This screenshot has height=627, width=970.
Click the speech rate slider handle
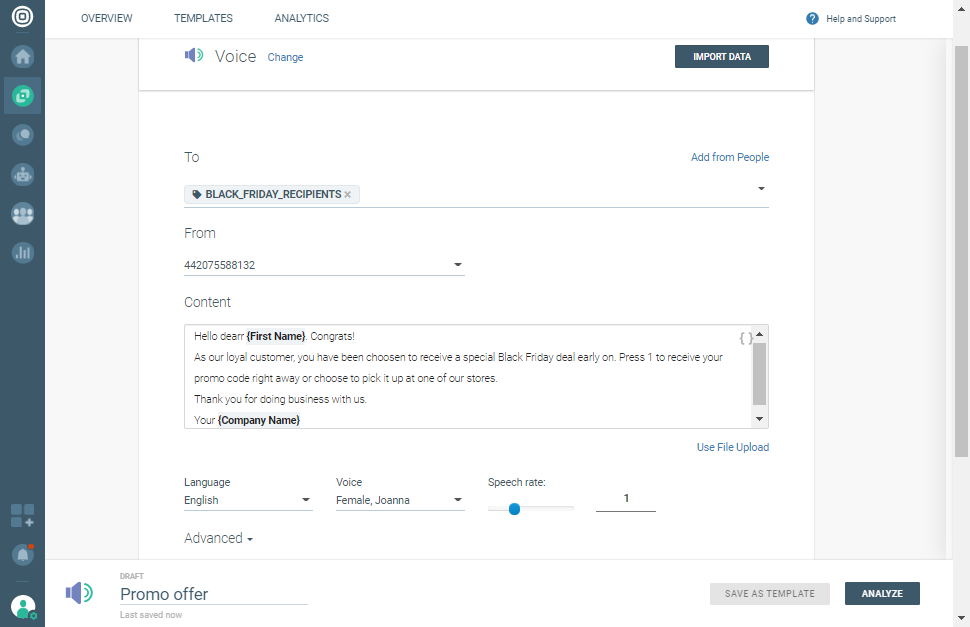(x=514, y=509)
